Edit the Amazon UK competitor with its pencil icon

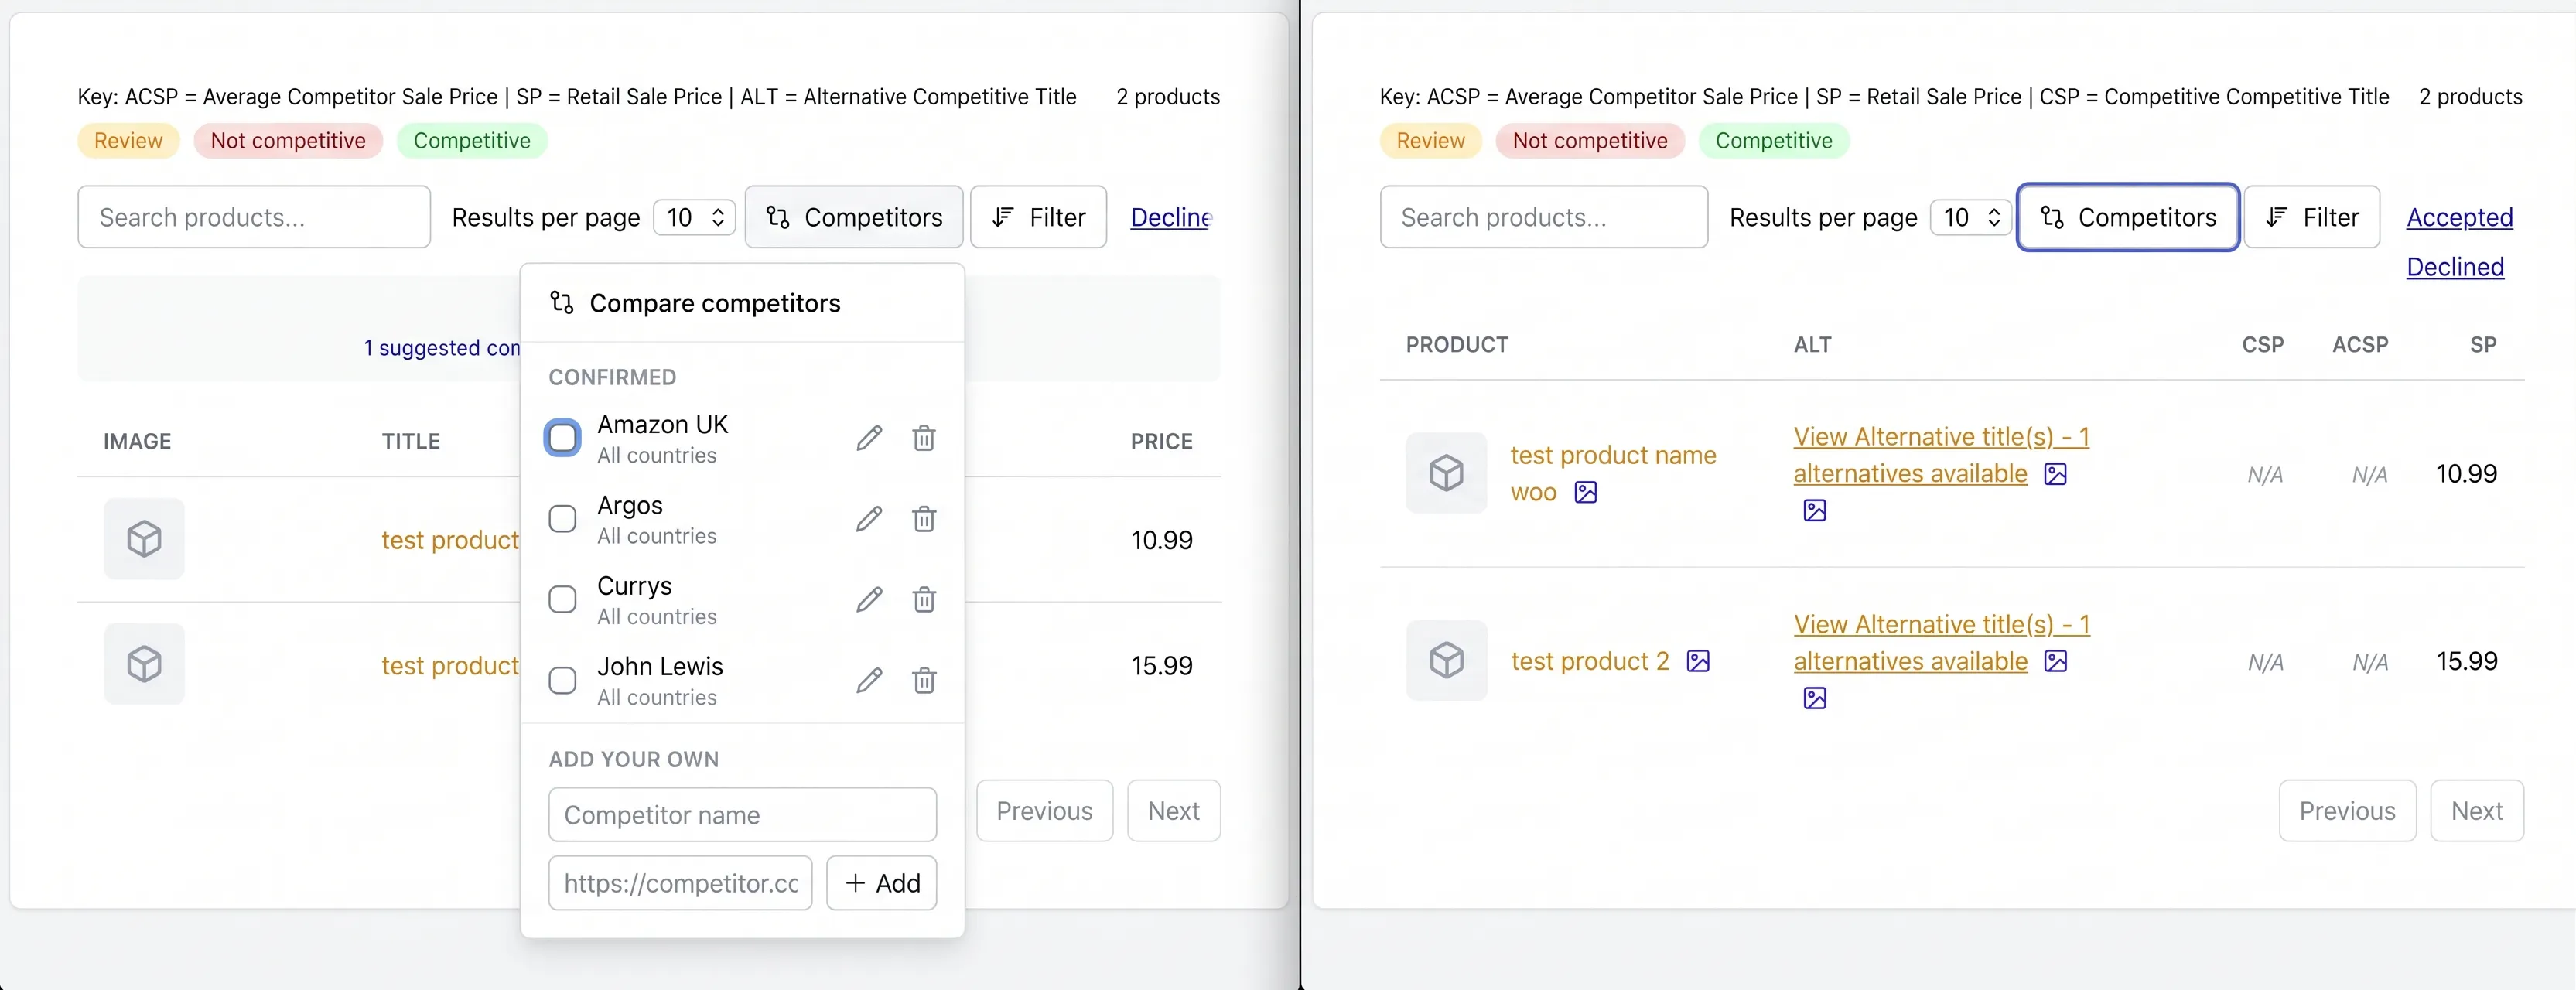(x=869, y=438)
